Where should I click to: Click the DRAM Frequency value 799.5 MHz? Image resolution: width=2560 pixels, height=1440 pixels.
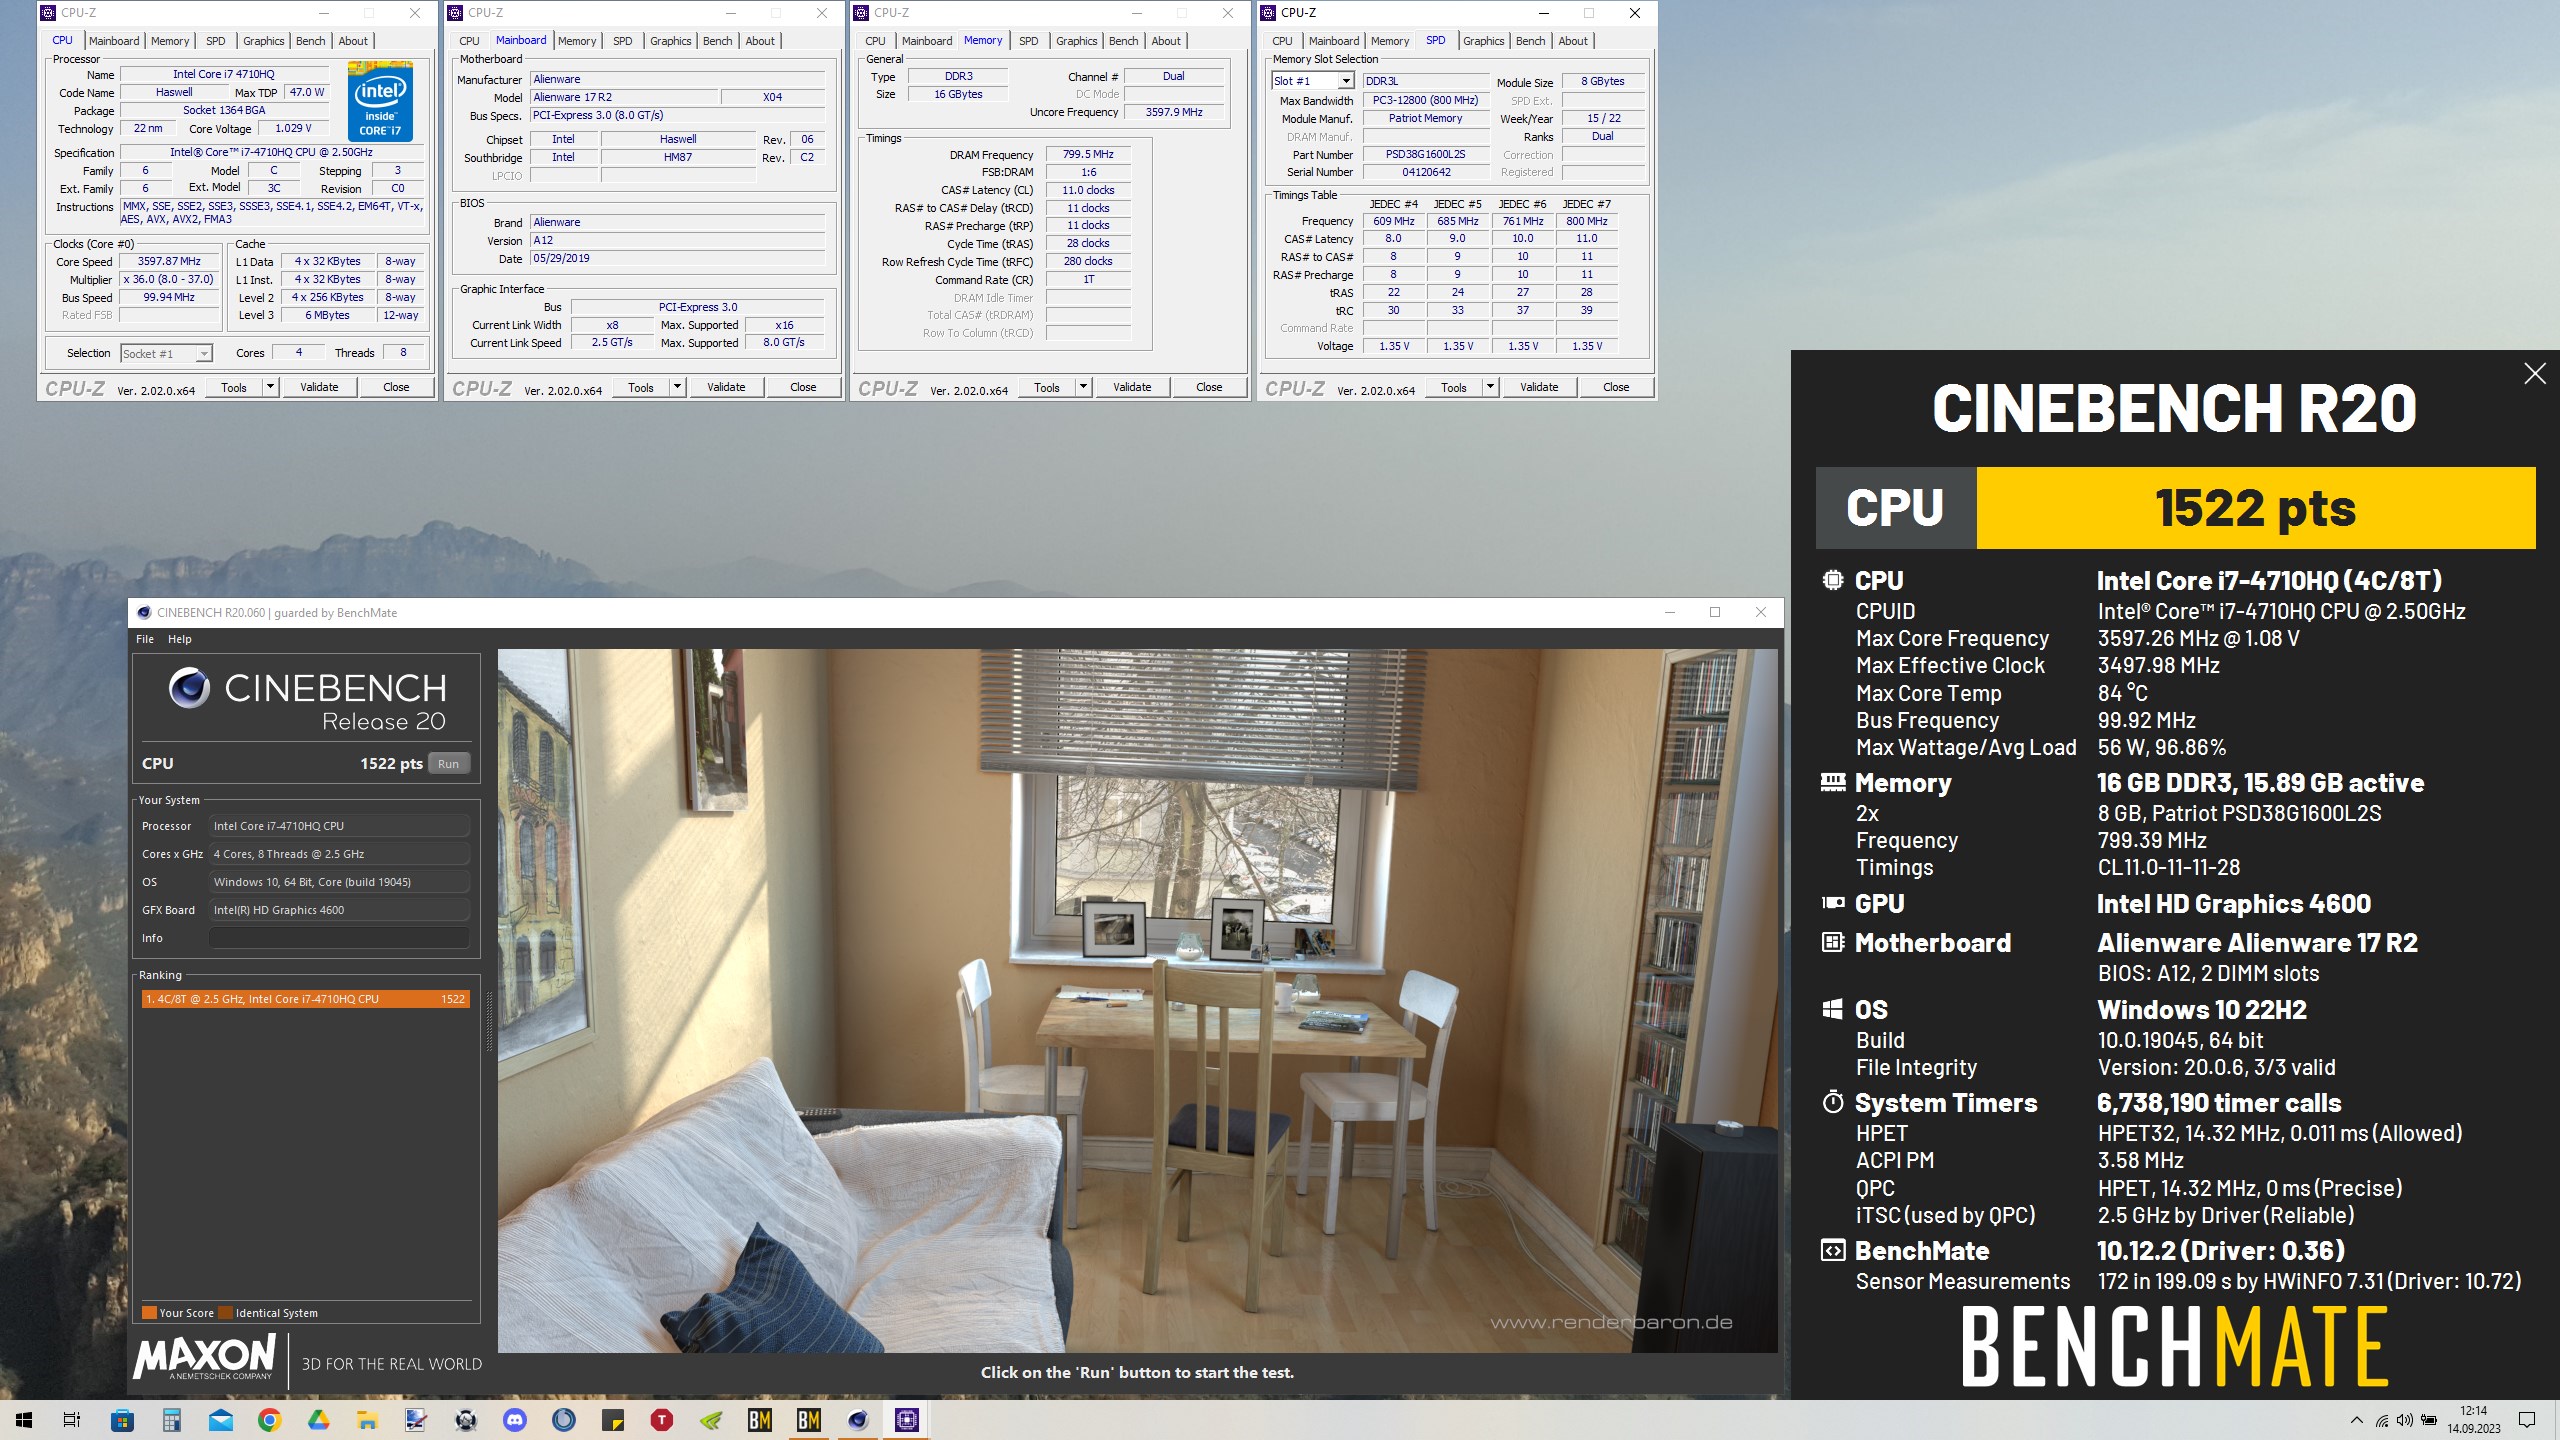tap(1088, 154)
